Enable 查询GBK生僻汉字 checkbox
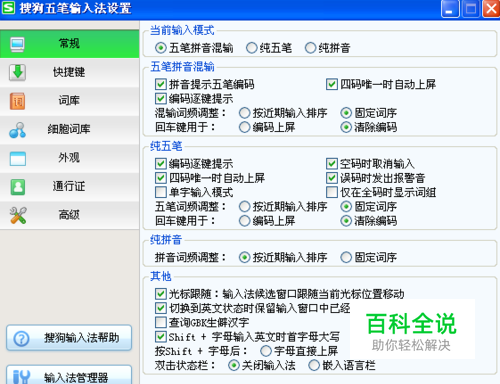Screen dimensions: 500x384 tap(161, 322)
